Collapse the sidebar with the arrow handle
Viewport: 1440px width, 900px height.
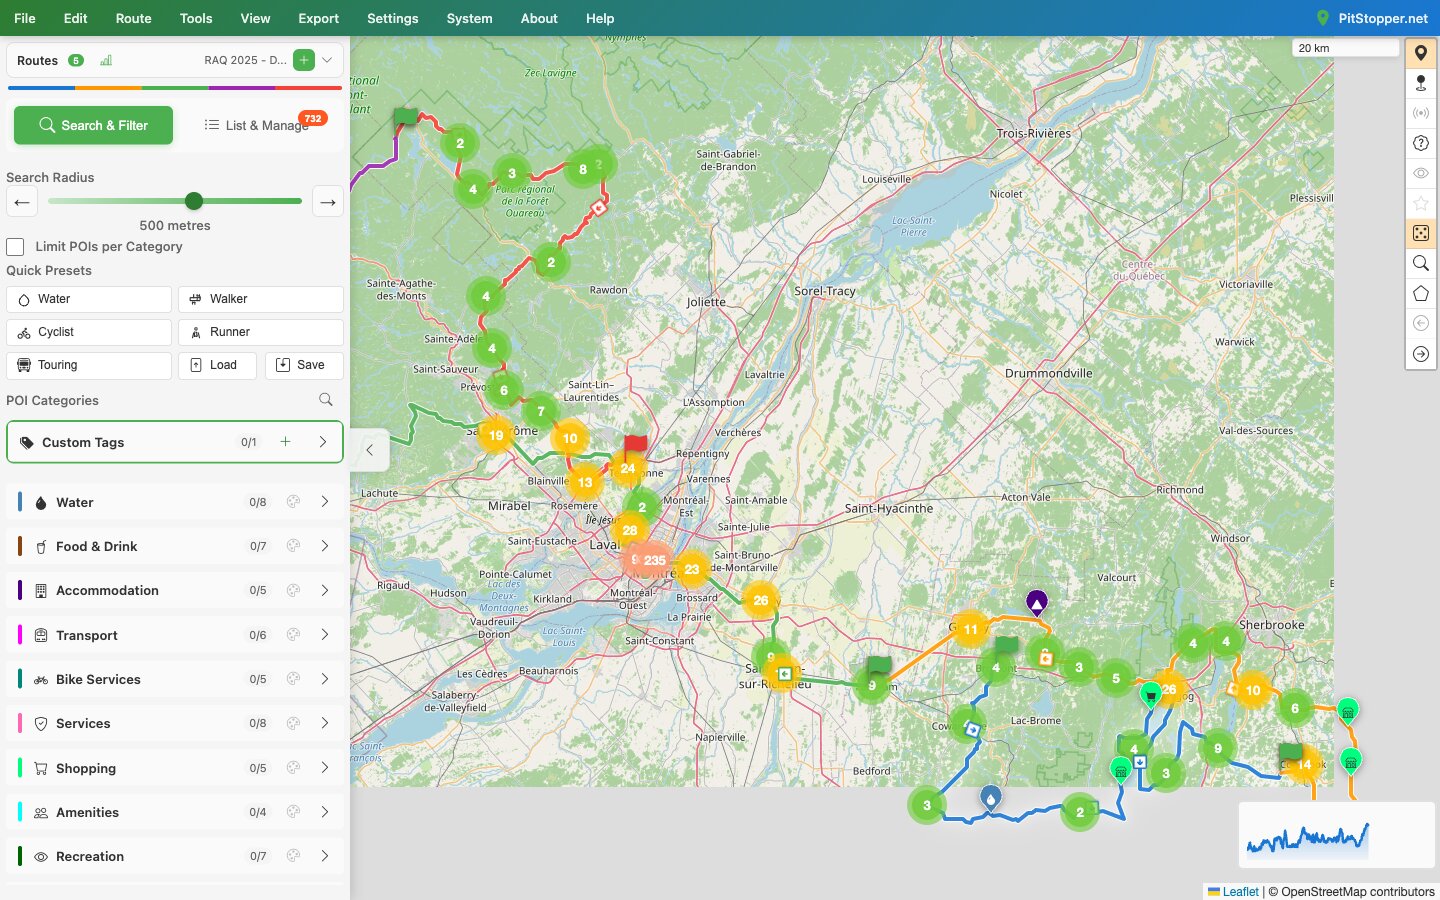coord(369,450)
